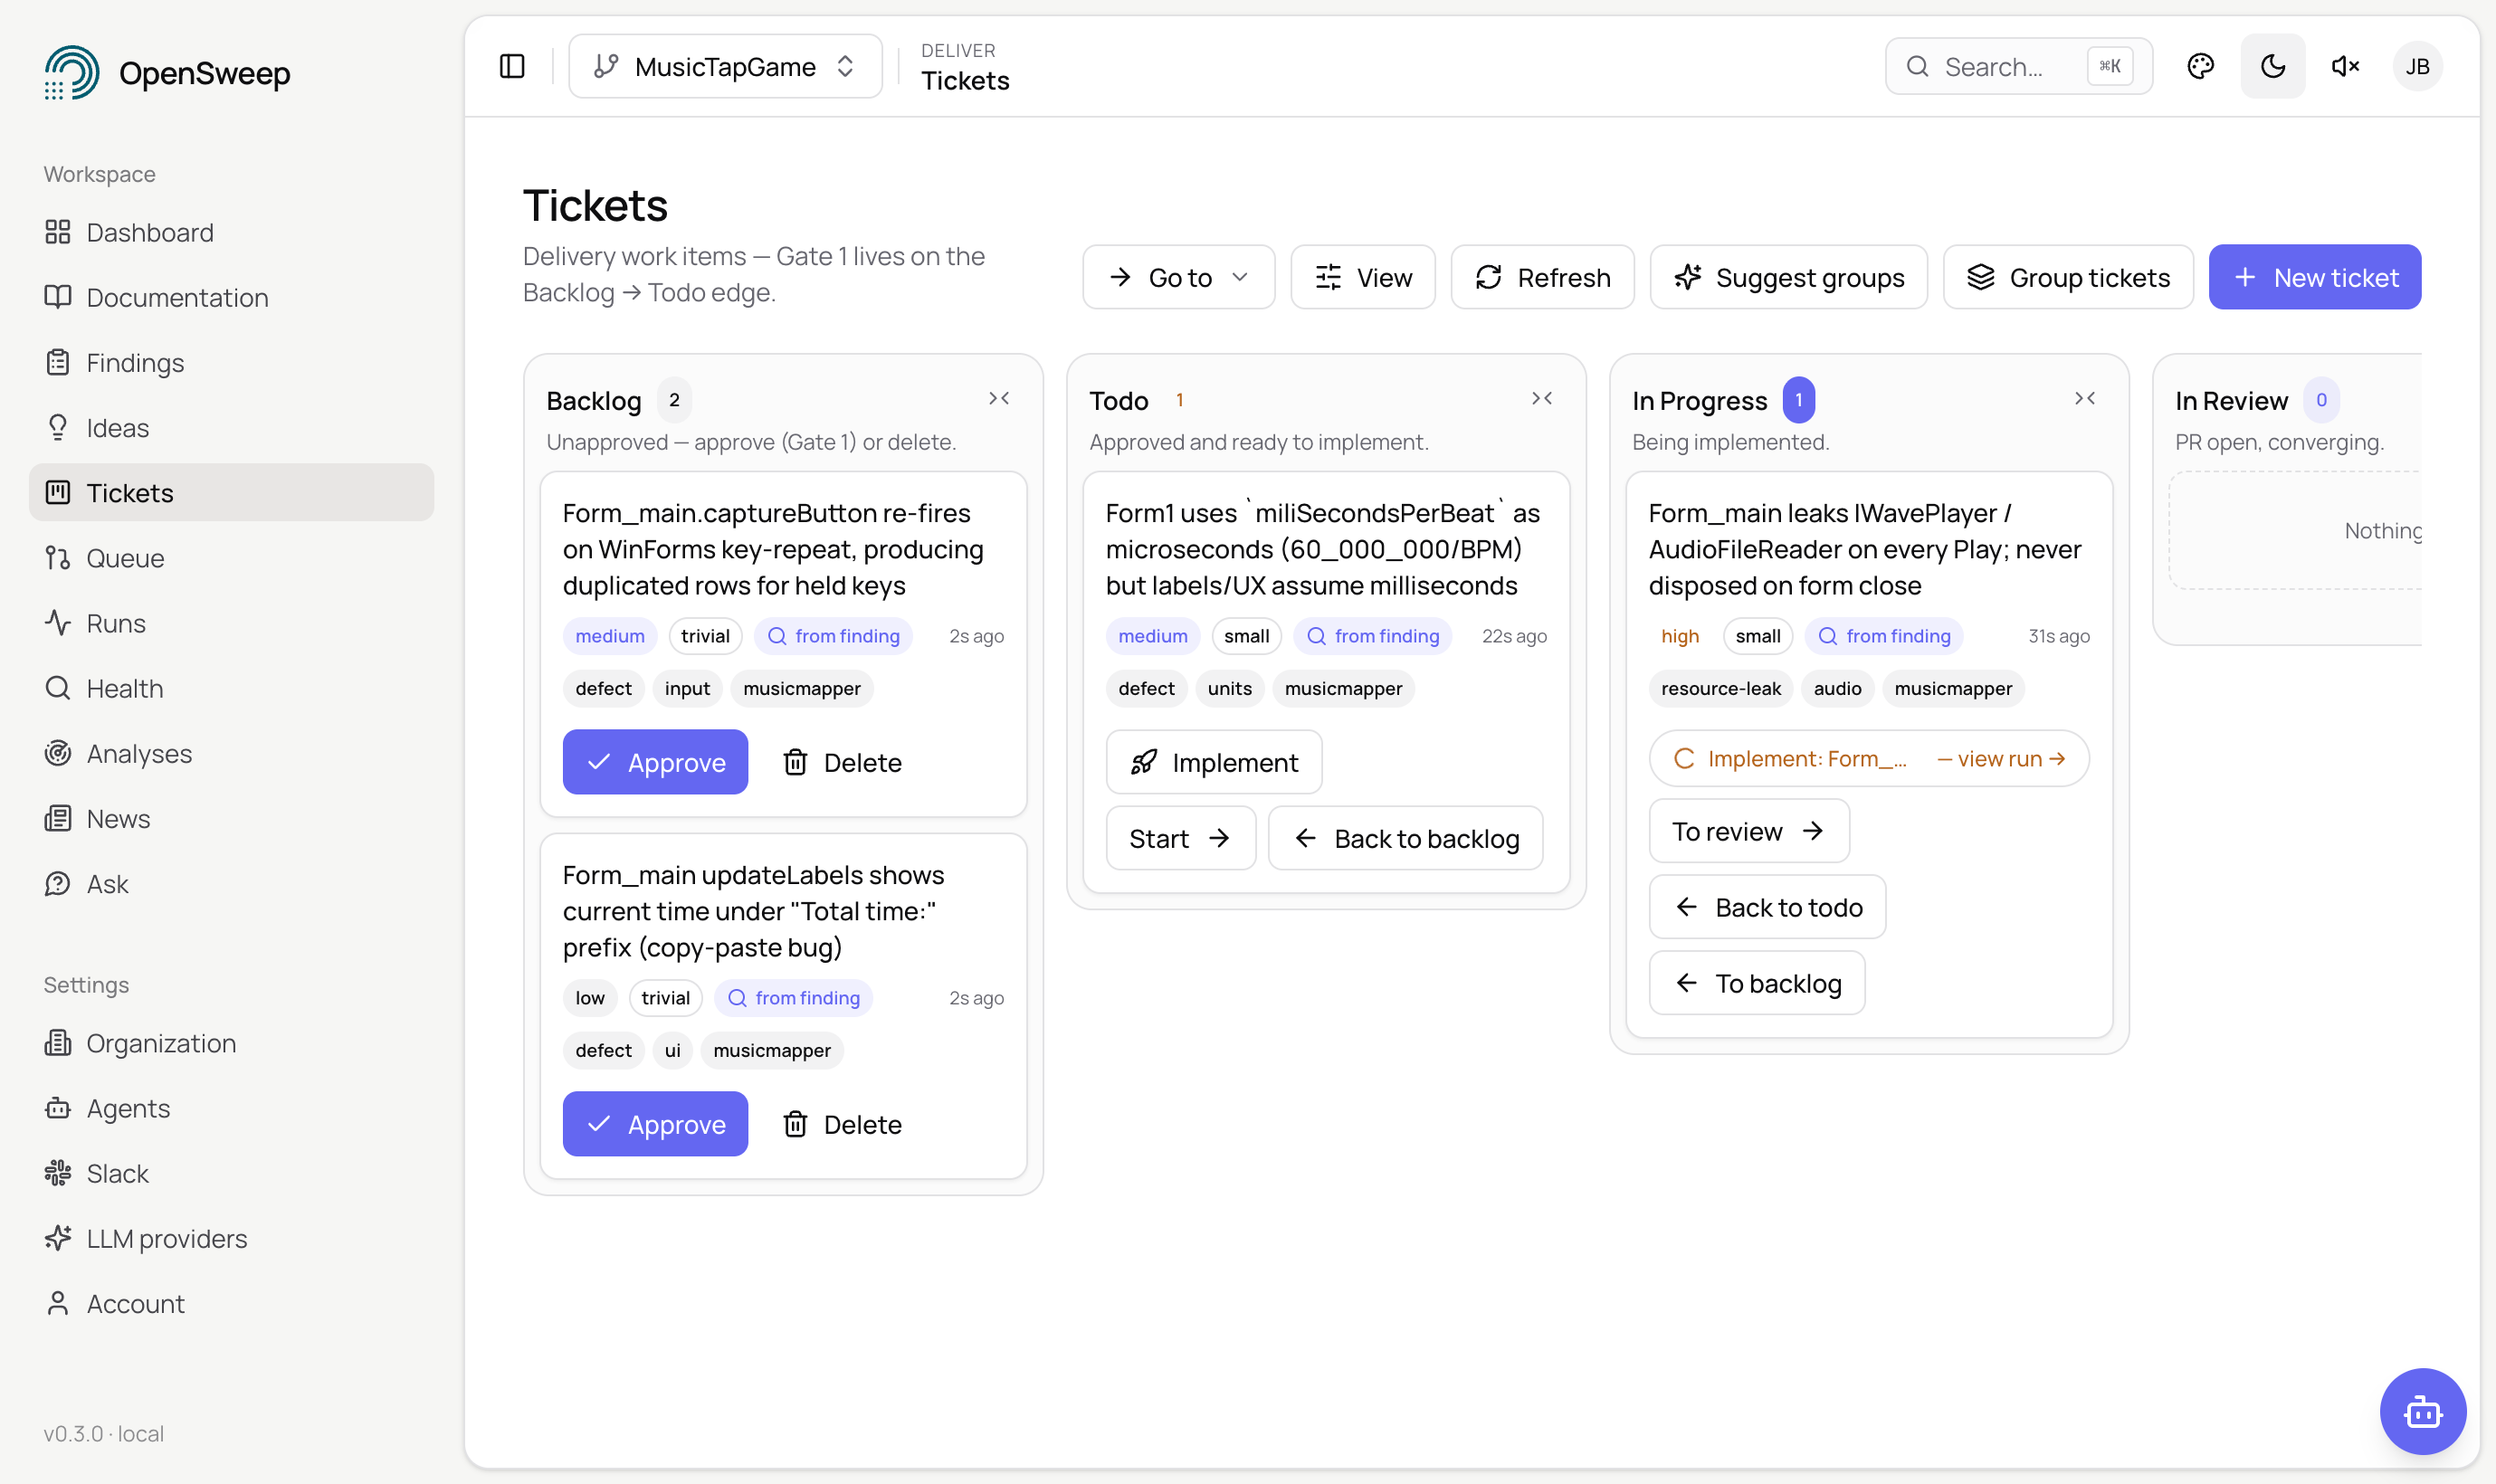Viewport: 2496px width, 1484px height.
Task: Open the View options
Action: [1362, 277]
